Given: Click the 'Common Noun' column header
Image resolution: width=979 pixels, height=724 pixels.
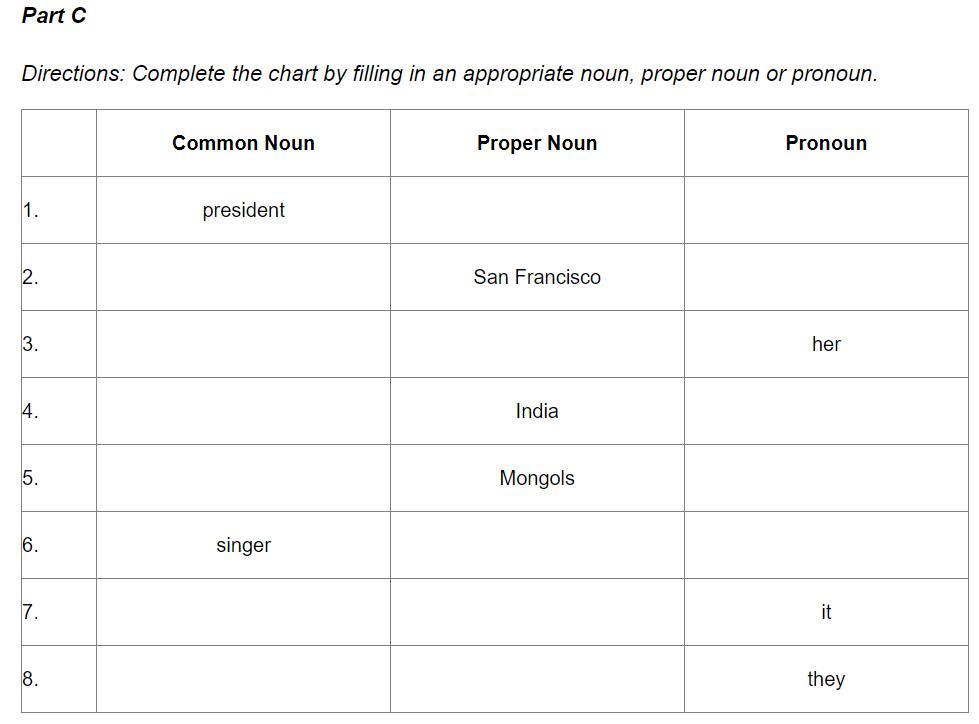Looking at the screenshot, I should click(243, 143).
